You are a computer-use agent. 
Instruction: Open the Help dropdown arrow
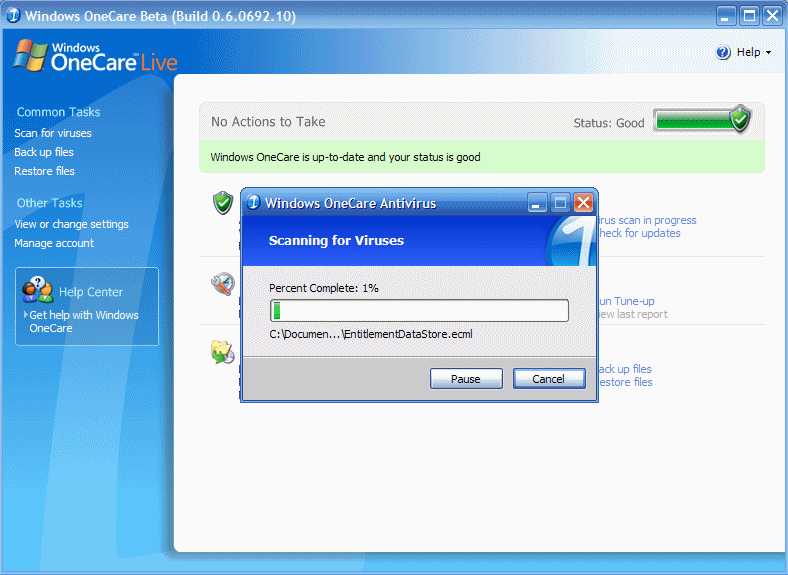[x=768, y=52]
